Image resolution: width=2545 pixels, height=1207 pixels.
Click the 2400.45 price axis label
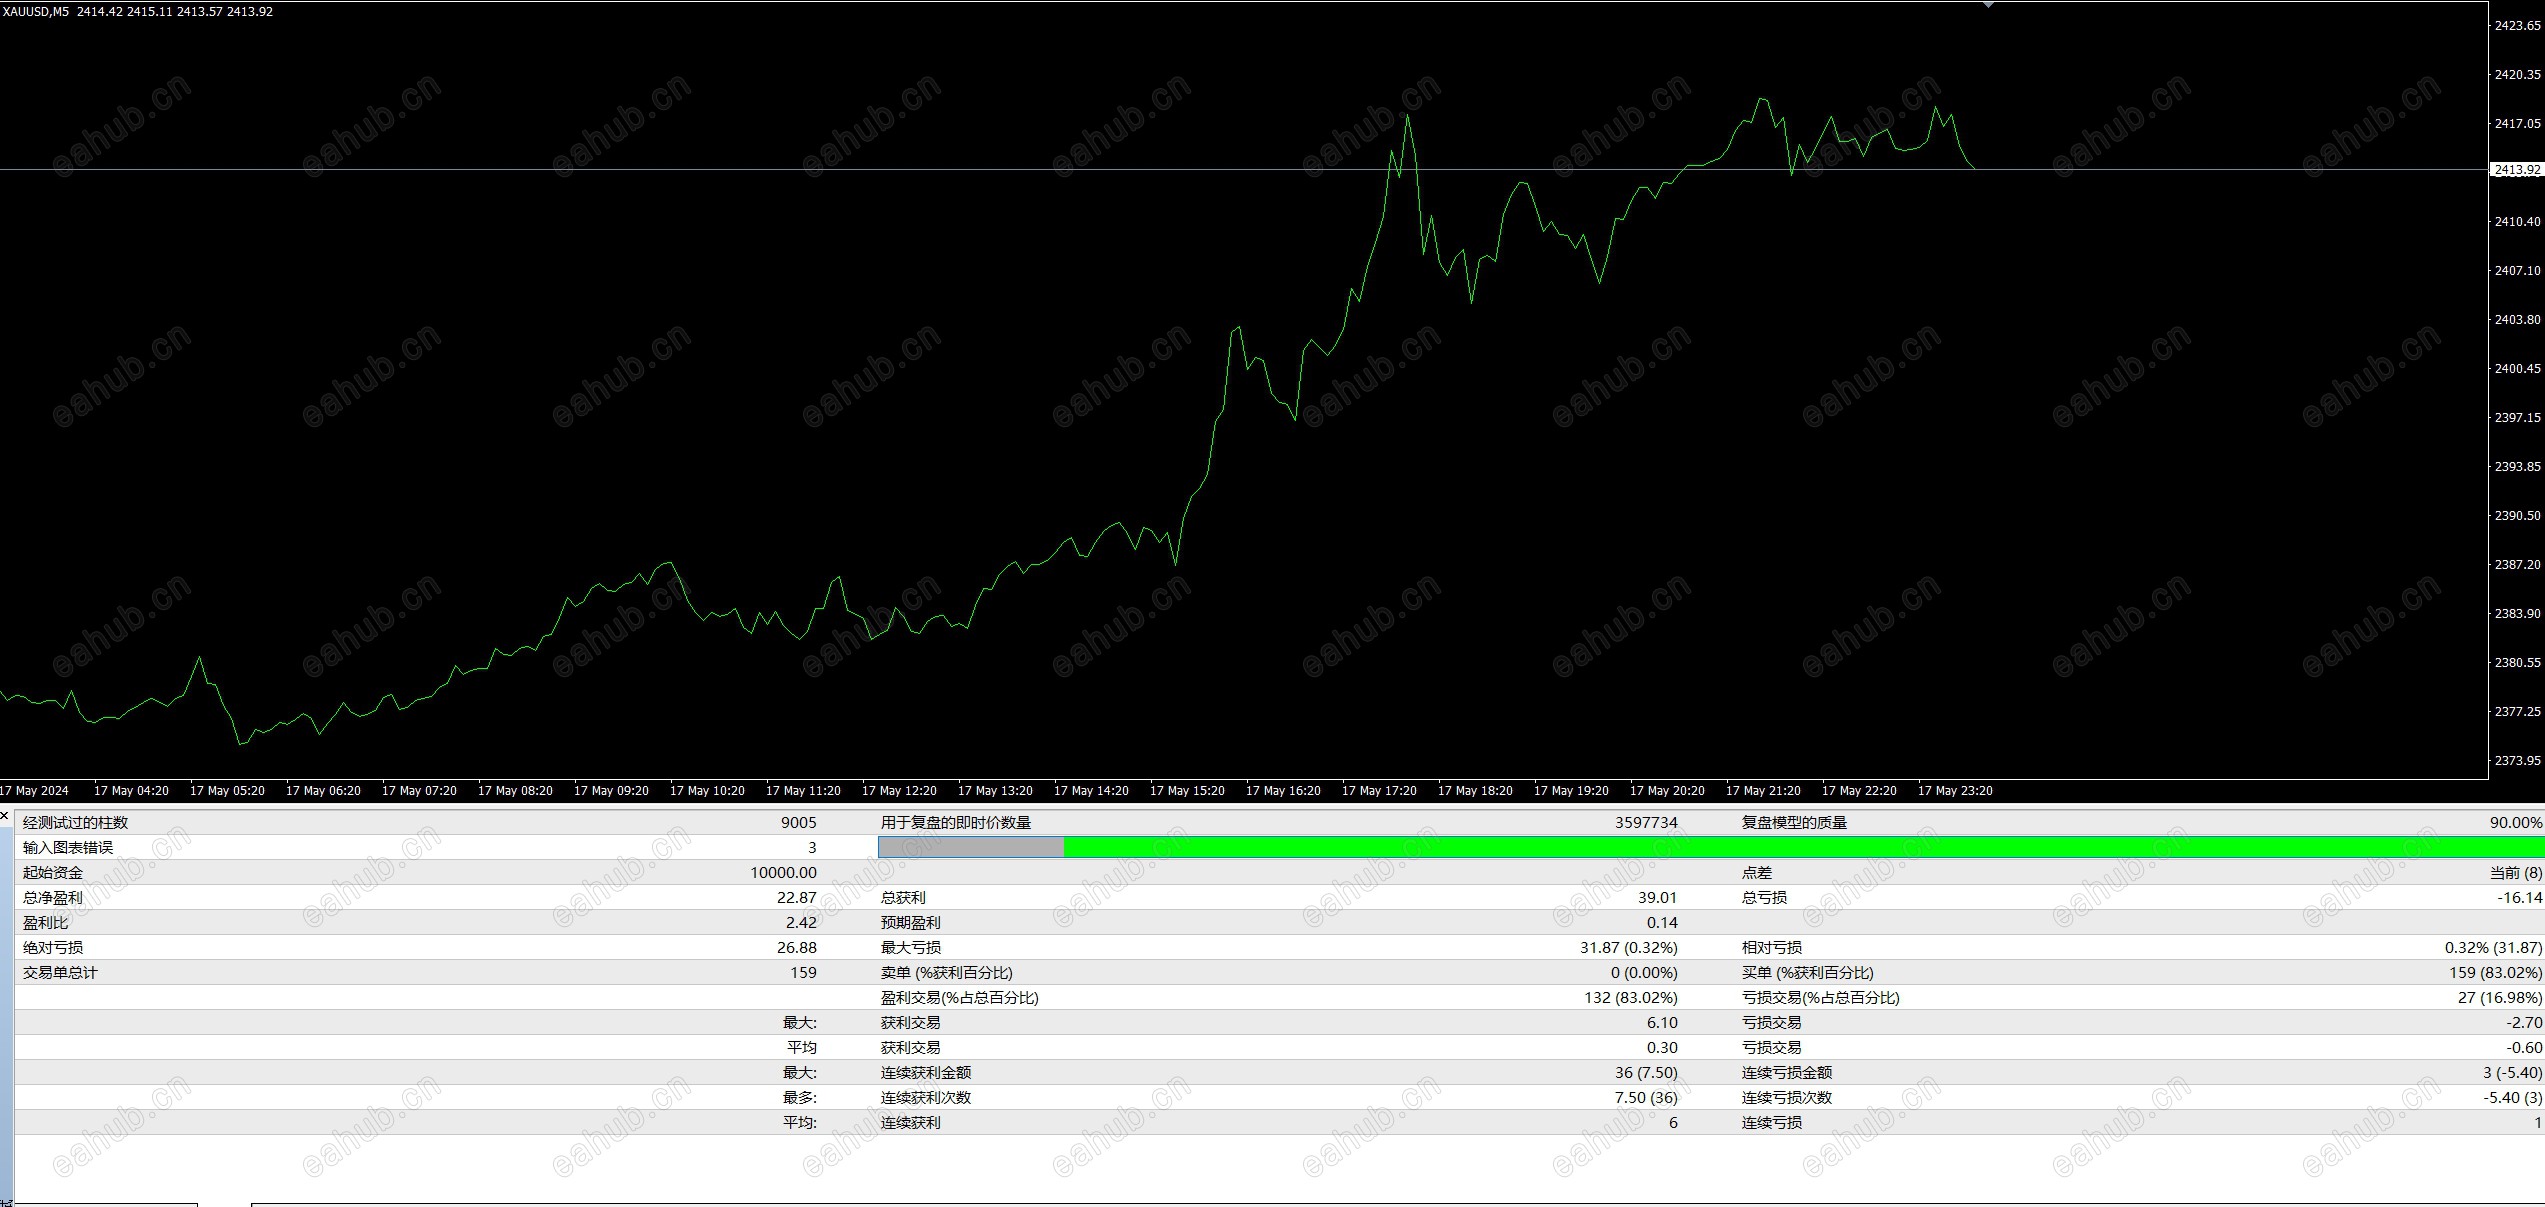pos(2517,369)
